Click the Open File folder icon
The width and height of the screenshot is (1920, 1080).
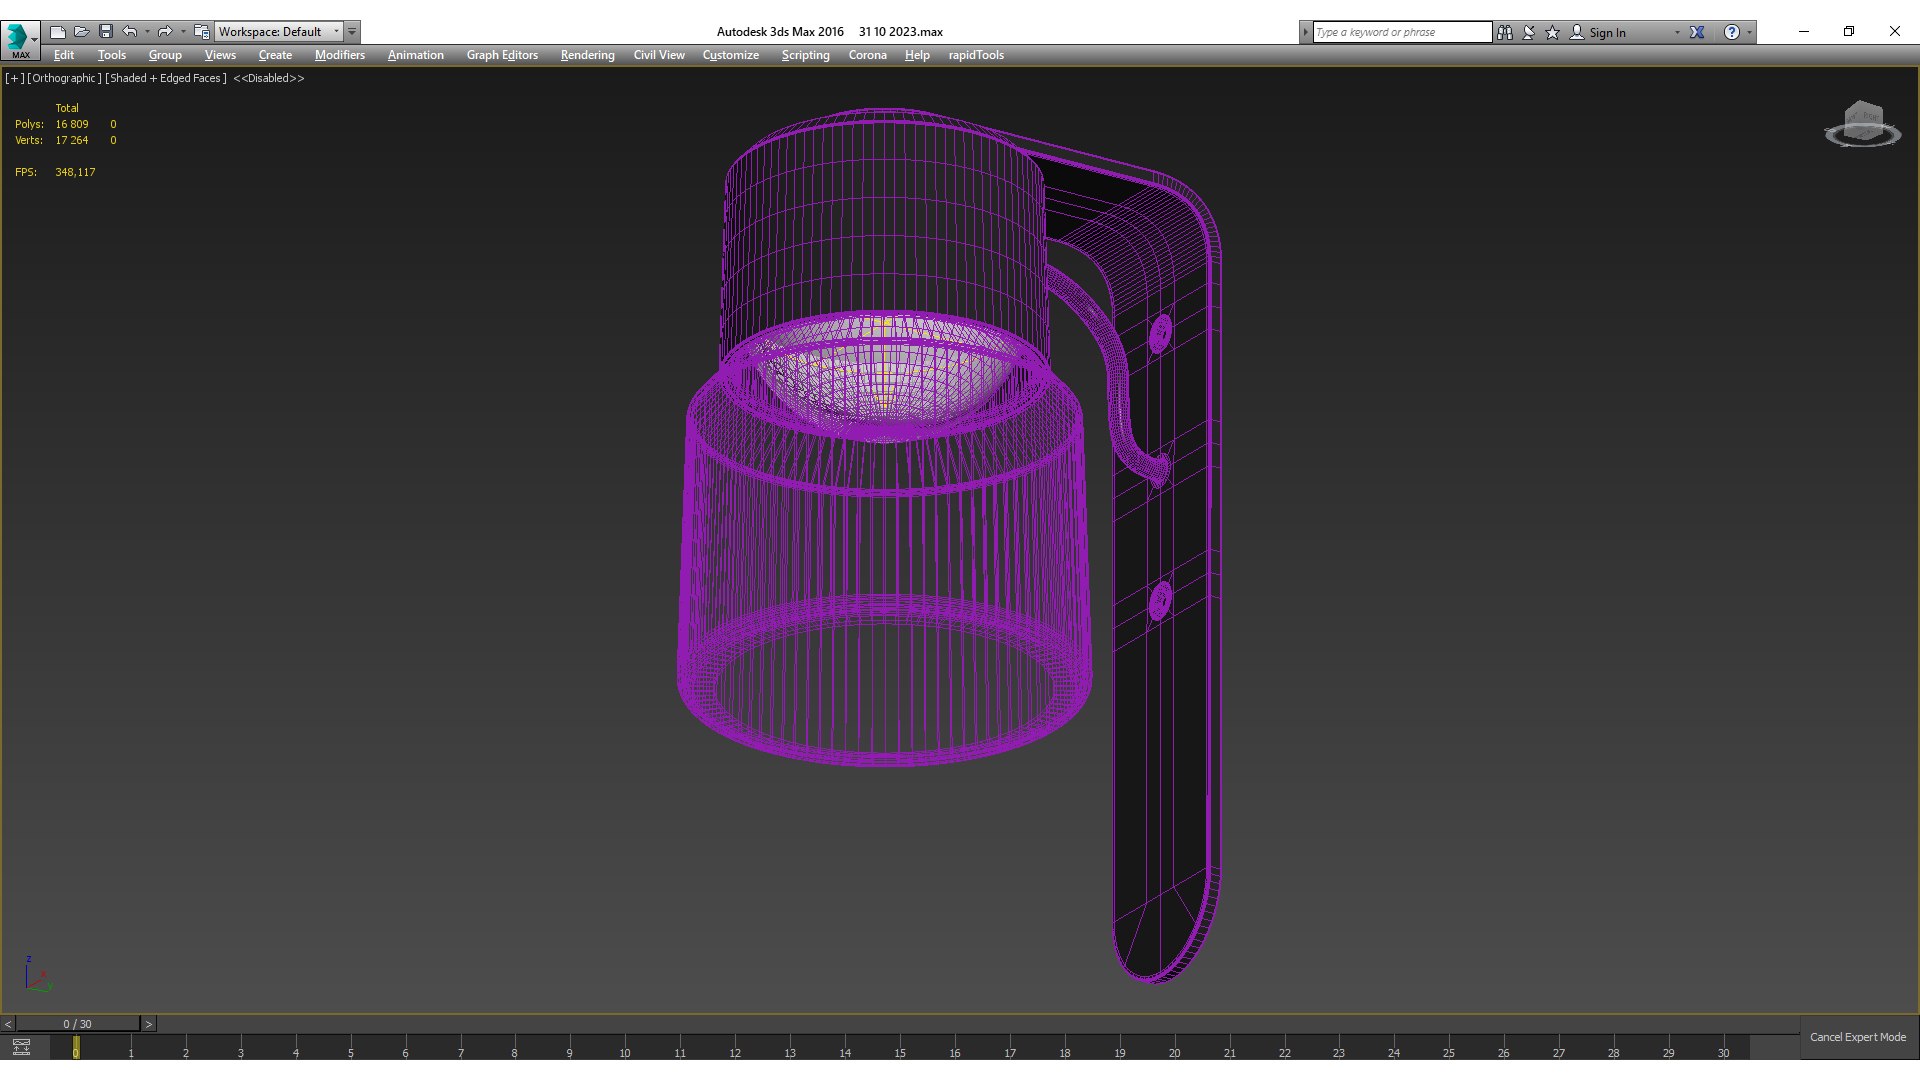click(x=82, y=32)
